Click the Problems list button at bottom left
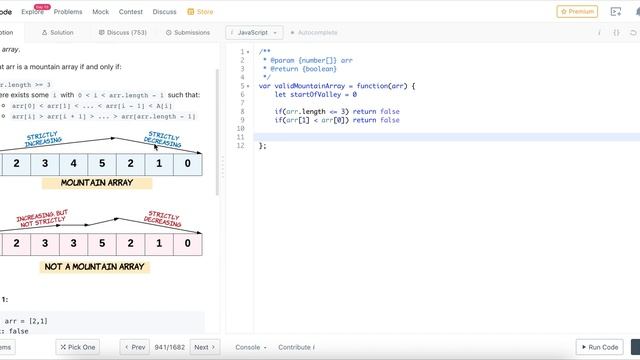Screen dimensions: 640x360 pos(7,347)
